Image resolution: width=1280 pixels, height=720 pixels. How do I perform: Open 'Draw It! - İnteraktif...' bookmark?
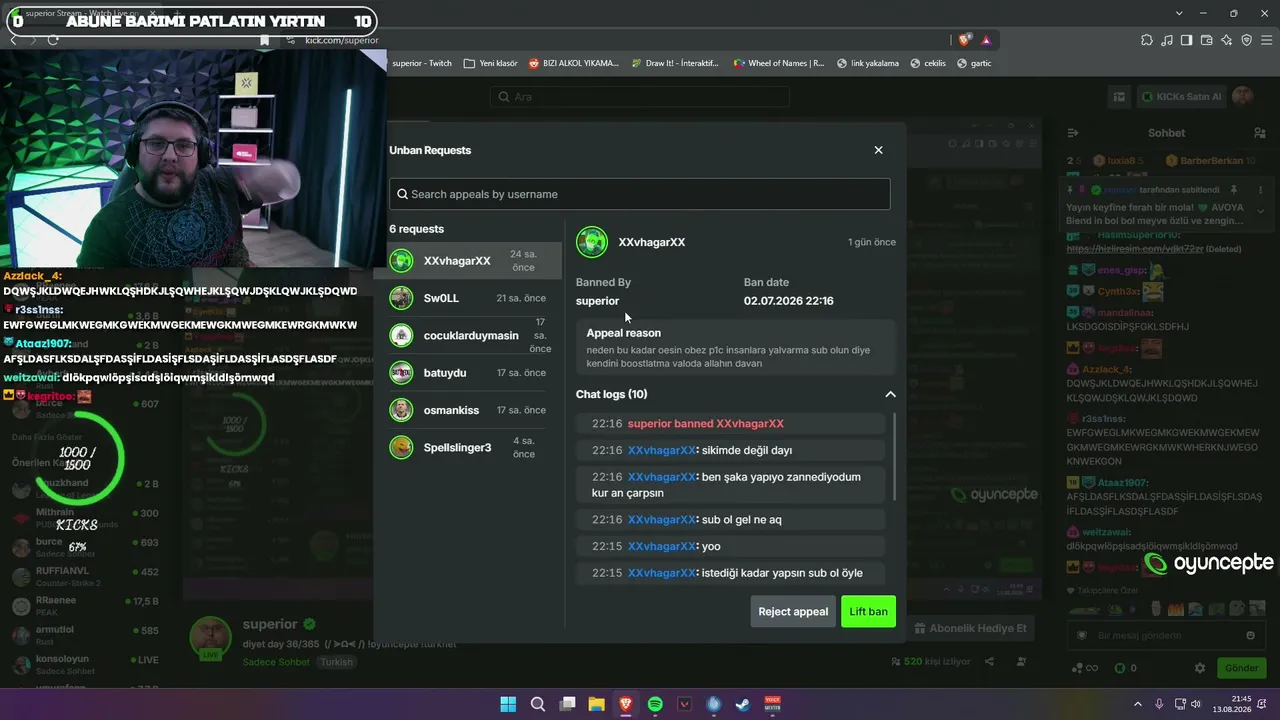pos(675,63)
